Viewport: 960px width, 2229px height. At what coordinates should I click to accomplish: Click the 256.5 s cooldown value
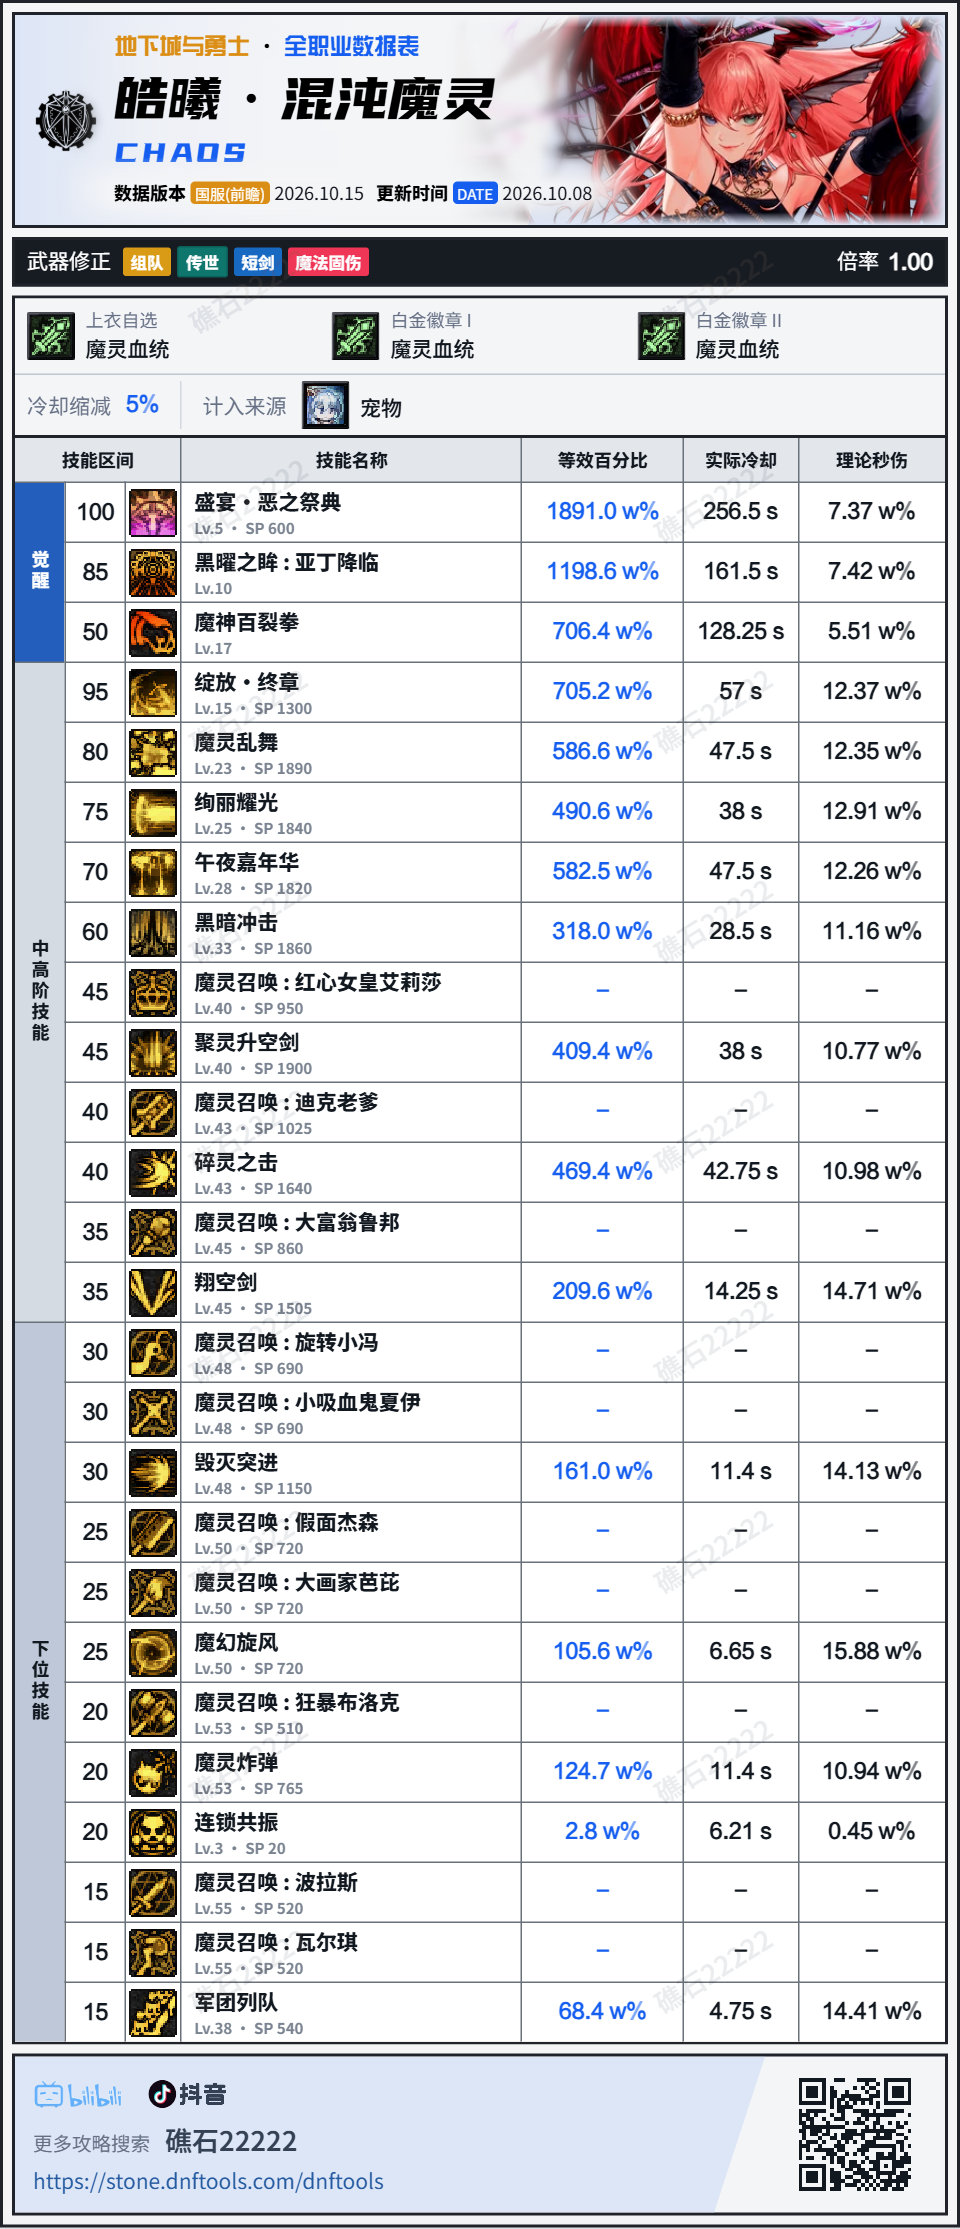[741, 511]
